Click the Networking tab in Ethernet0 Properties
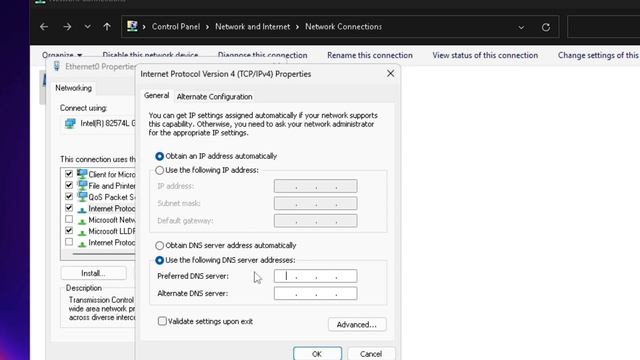640x360 pixels. [73, 88]
